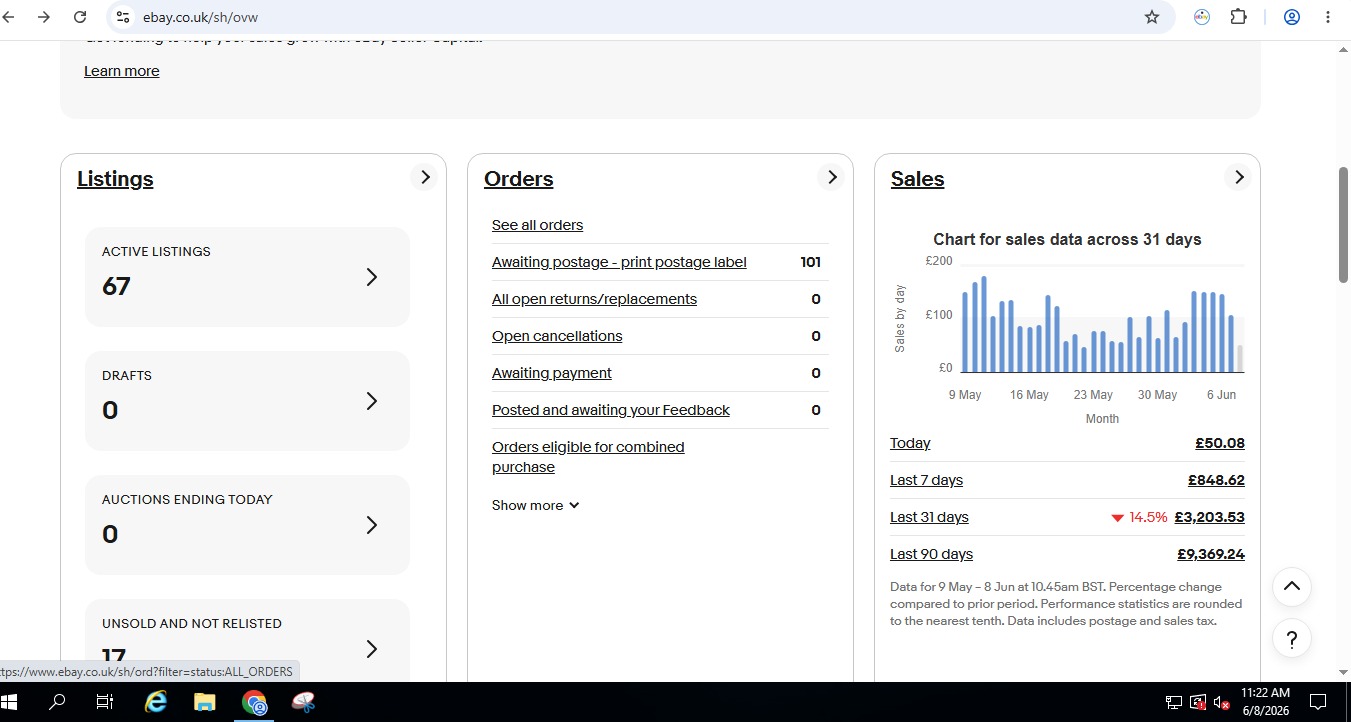
Task: Open Chrome three-dot menu
Action: (1328, 17)
